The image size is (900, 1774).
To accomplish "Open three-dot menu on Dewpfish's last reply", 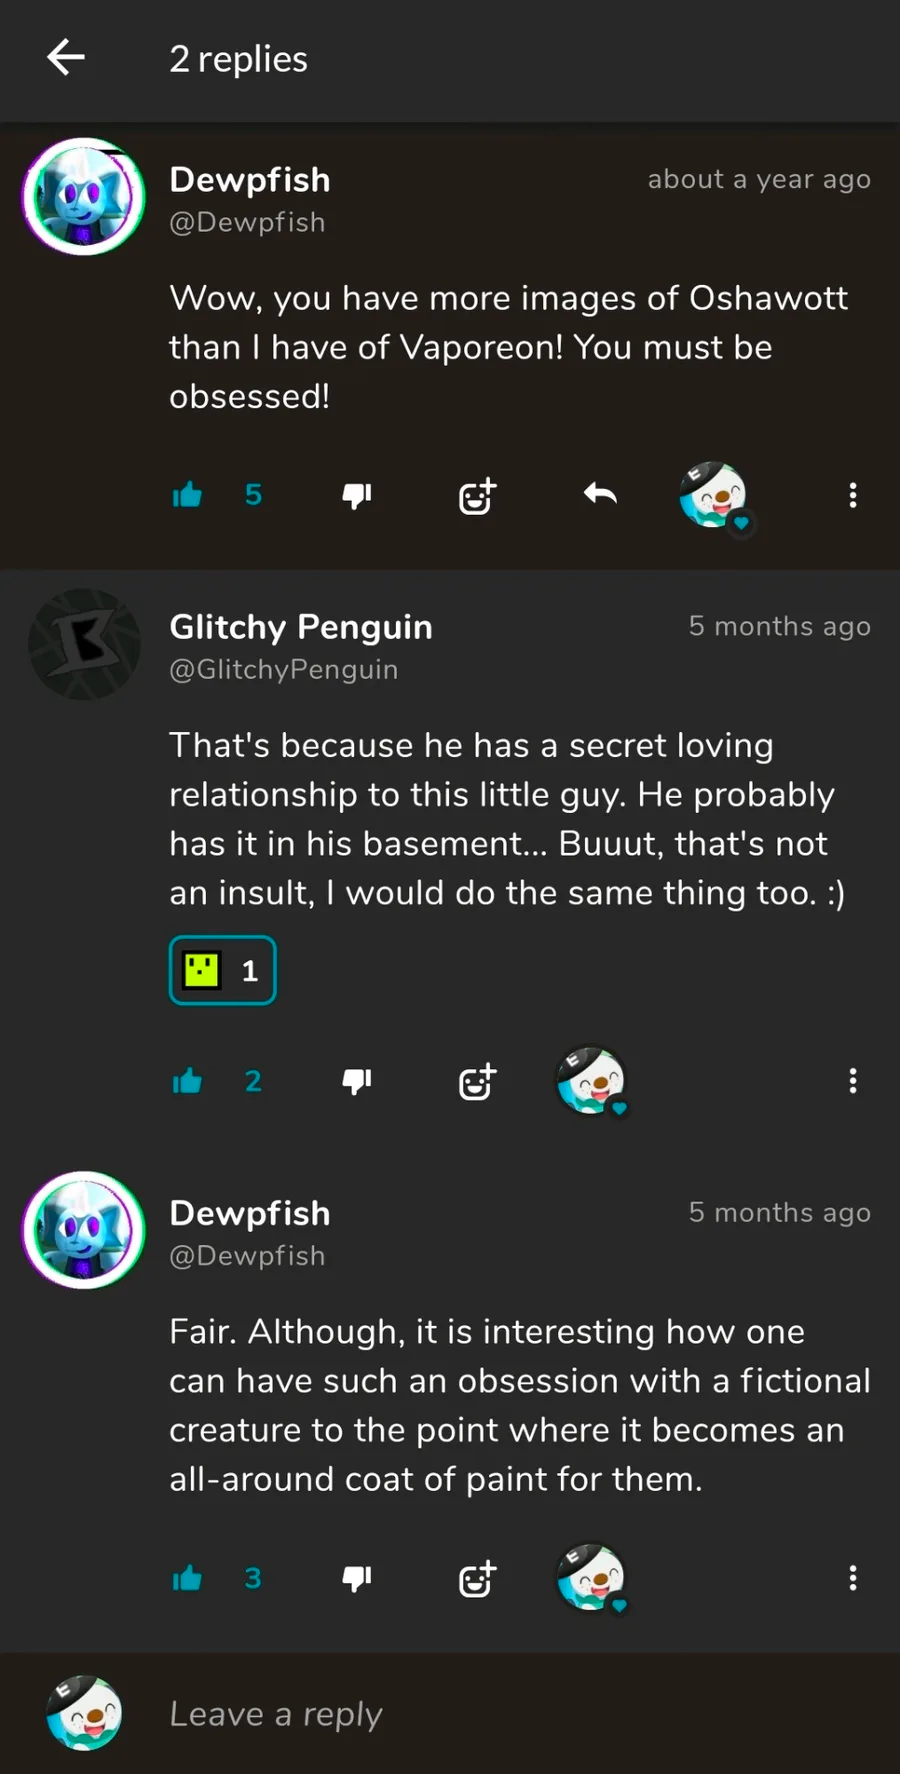I will tap(853, 1578).
